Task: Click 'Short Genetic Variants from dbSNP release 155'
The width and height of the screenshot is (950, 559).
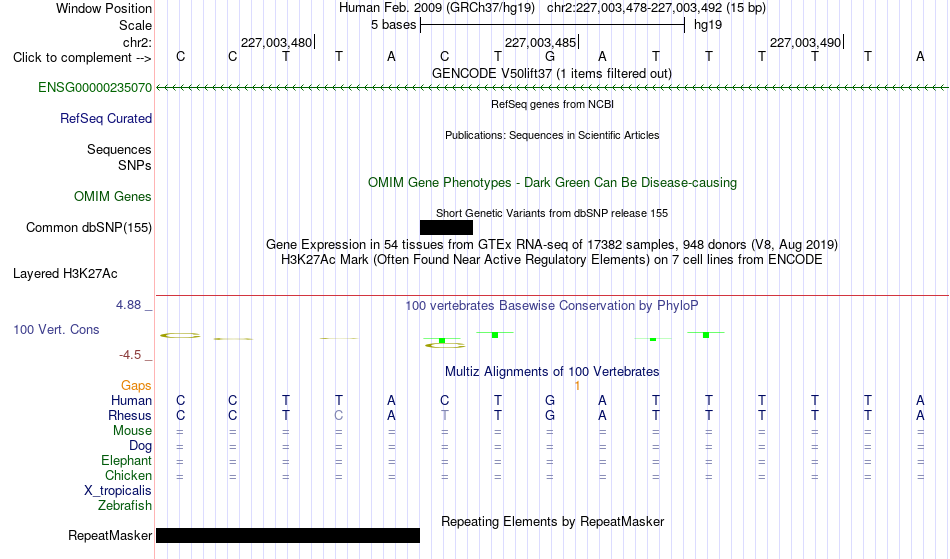Action: pyautogui.click(x=552, y=213)
